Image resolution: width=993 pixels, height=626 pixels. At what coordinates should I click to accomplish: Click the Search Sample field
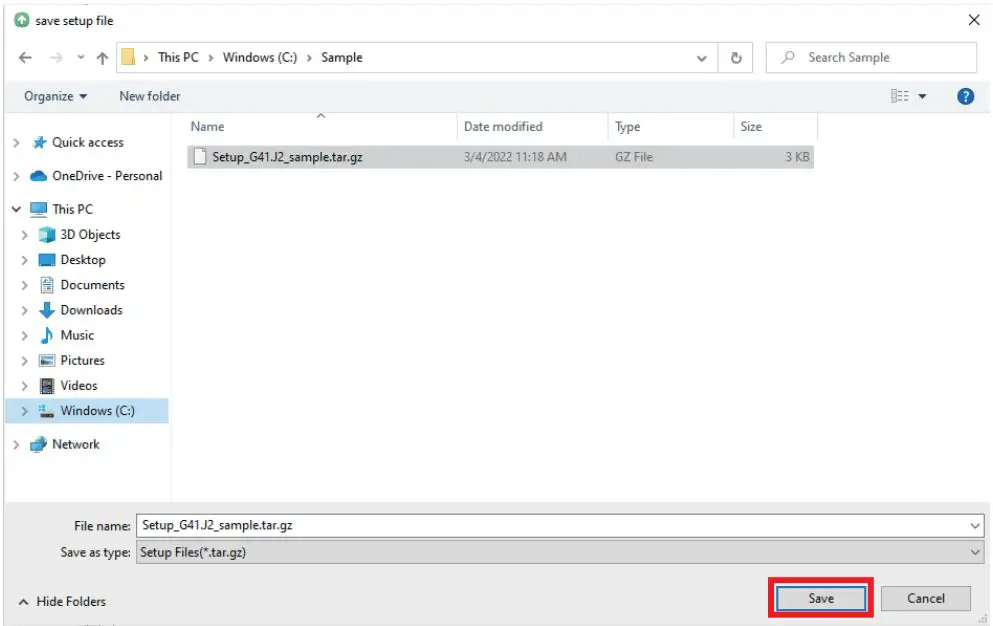[x=871, y=58]
